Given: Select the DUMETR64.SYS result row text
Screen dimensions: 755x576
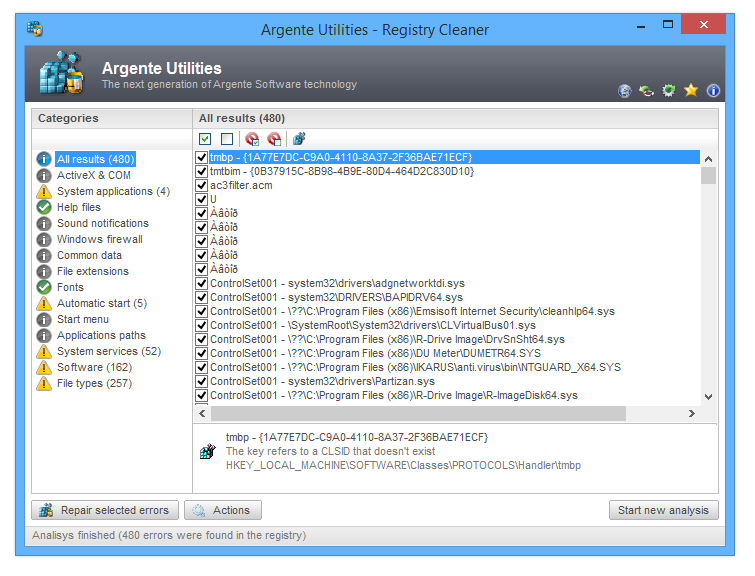Looking at the screenshot, I should click(376, 353).
